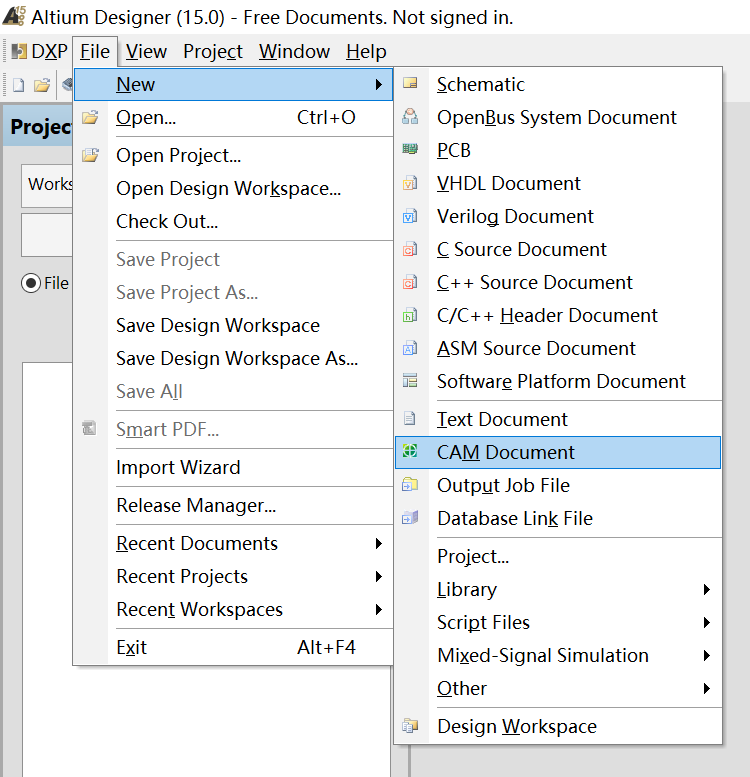Expand the Recent Workspaces submenu
750x777 pixels.
click(x=379, y=610)
